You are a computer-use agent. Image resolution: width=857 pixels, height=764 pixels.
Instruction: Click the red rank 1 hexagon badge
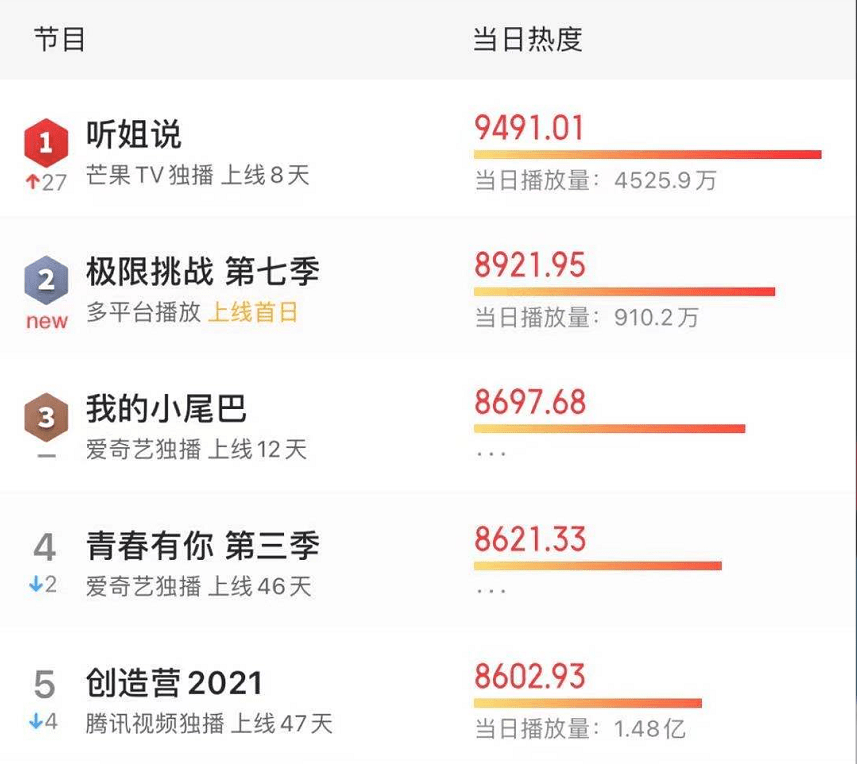[46, 143]
